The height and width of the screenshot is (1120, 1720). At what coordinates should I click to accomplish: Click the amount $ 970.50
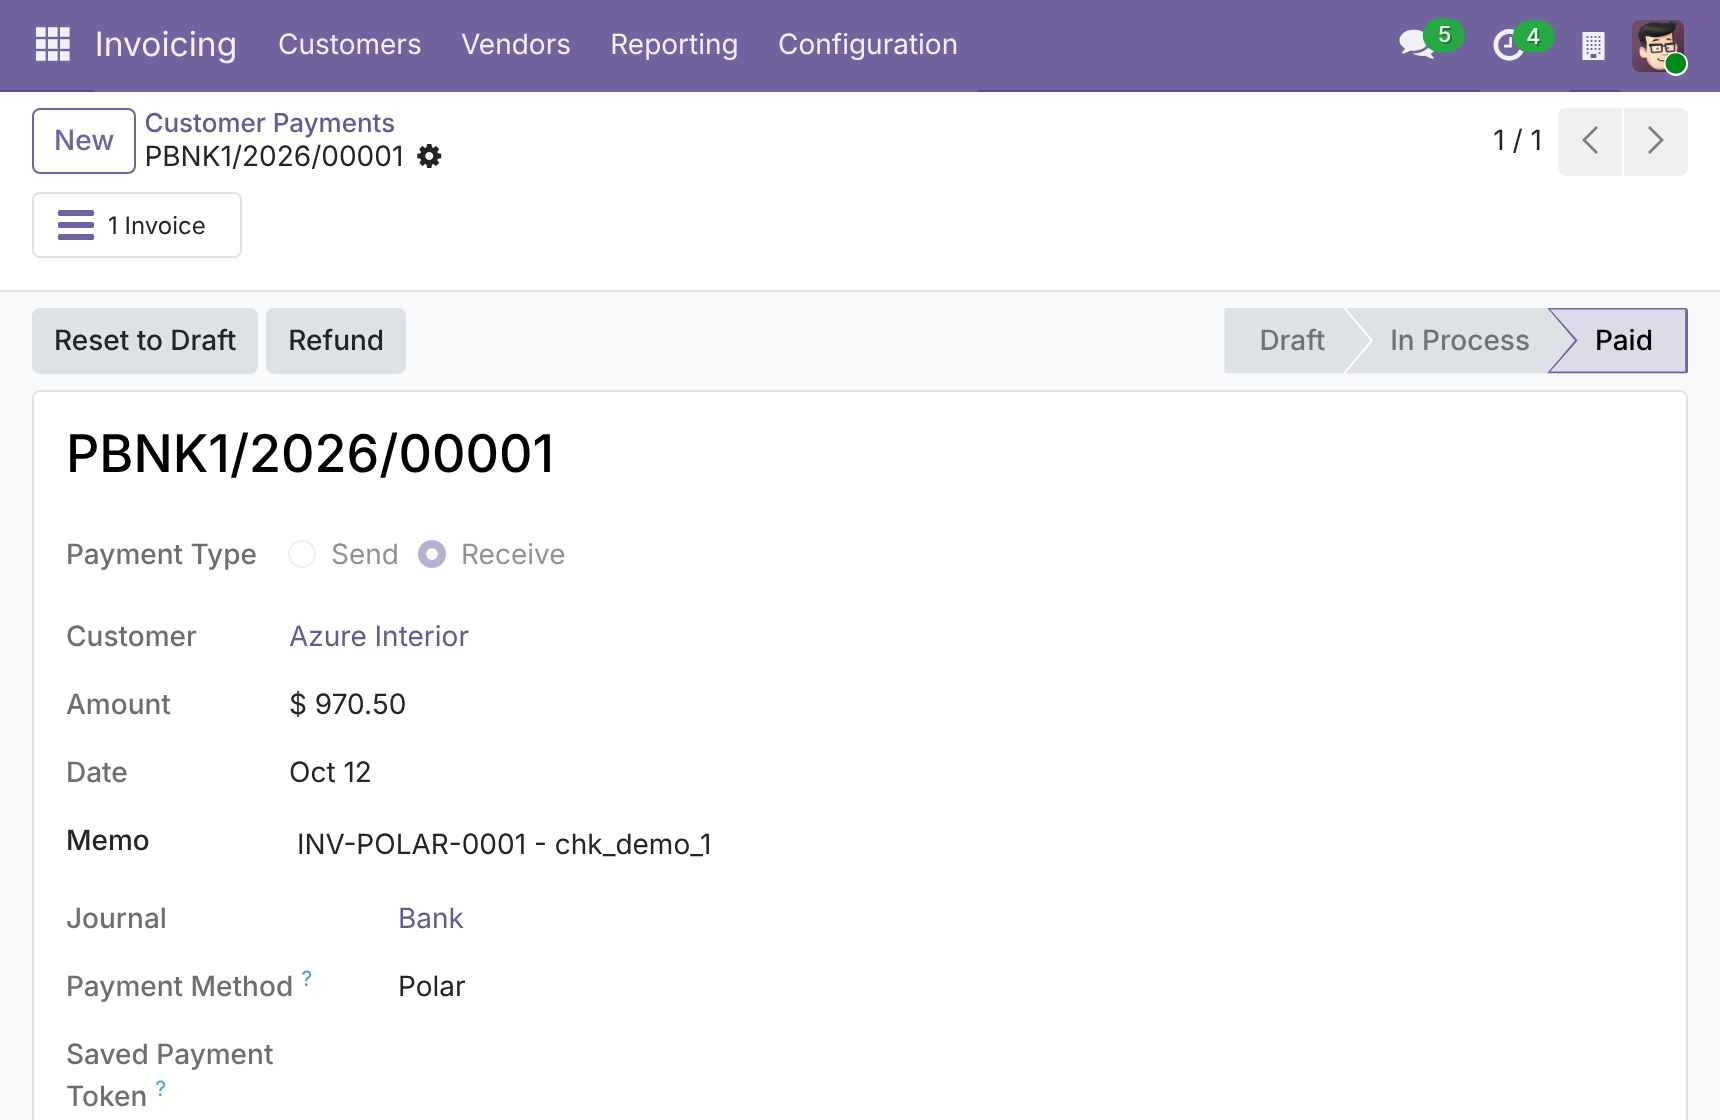coord(348,704)
